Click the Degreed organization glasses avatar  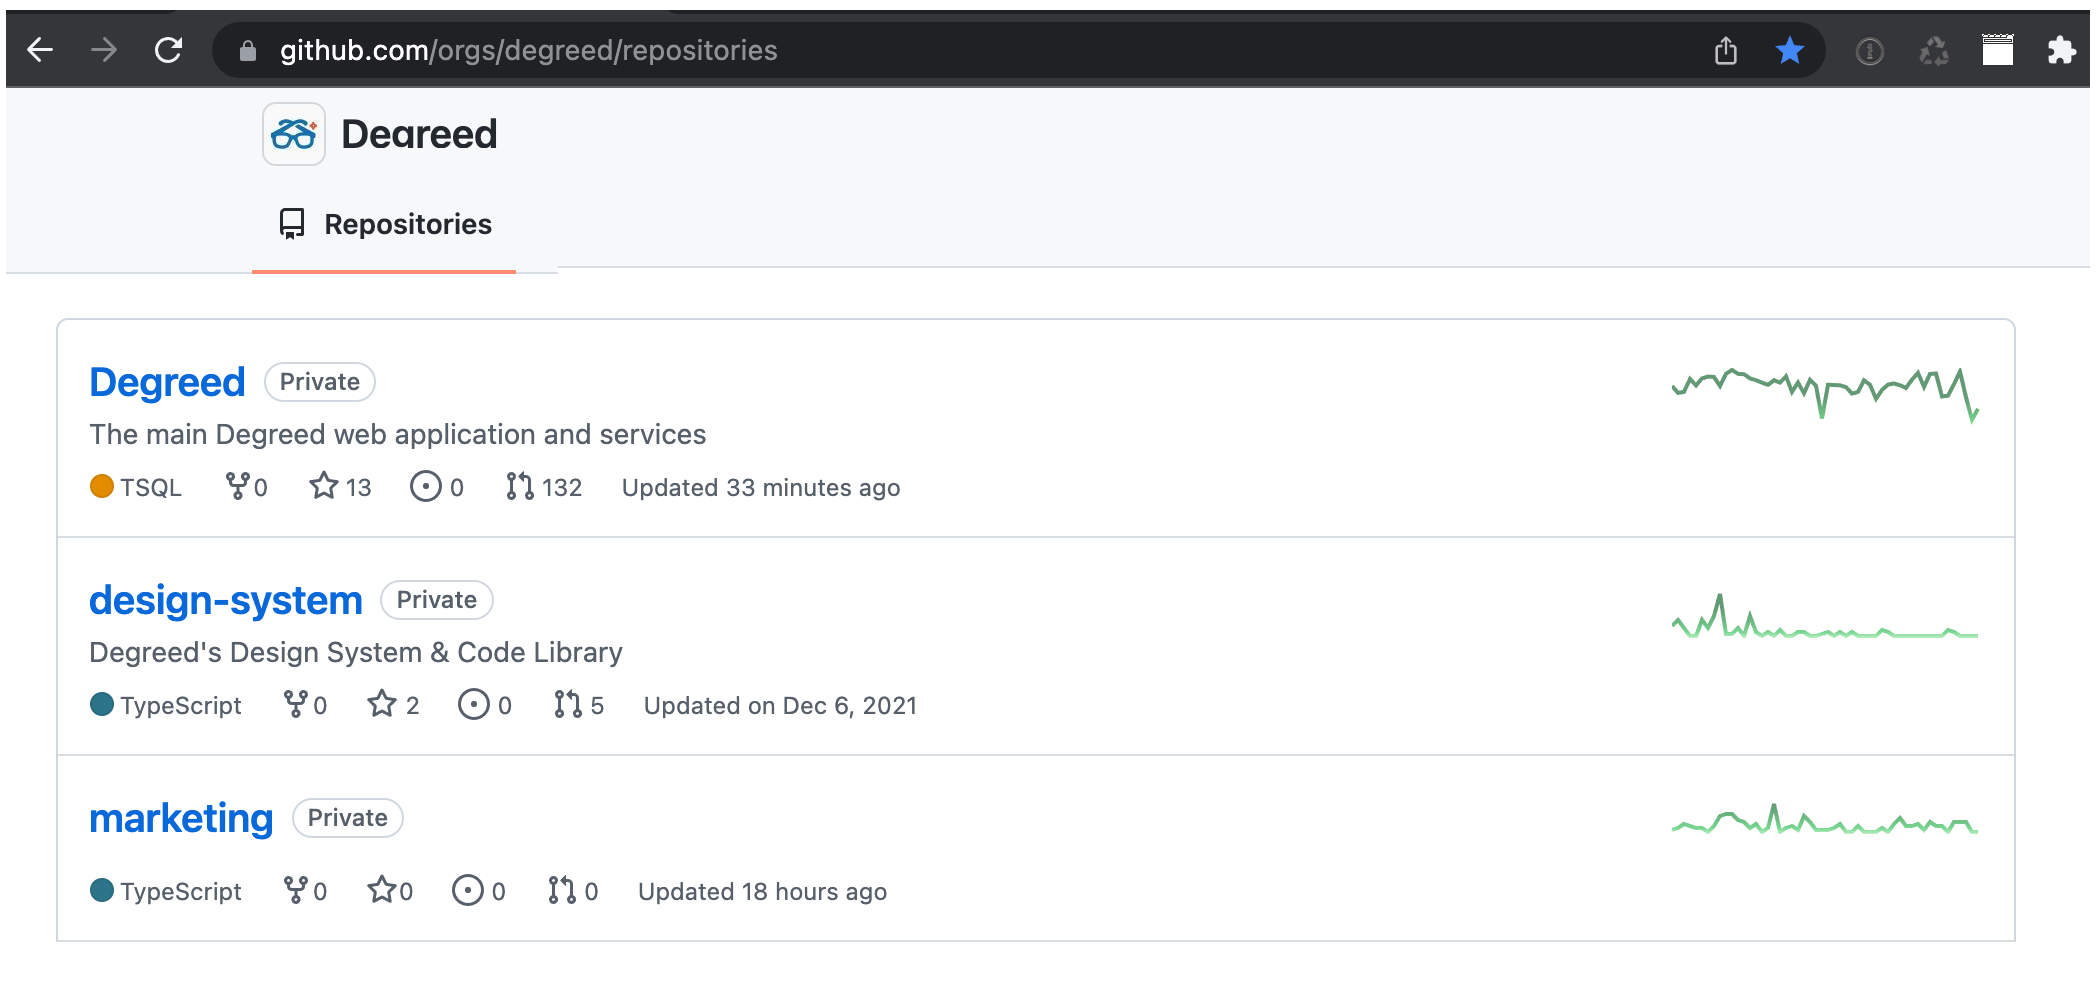point(294,134)
